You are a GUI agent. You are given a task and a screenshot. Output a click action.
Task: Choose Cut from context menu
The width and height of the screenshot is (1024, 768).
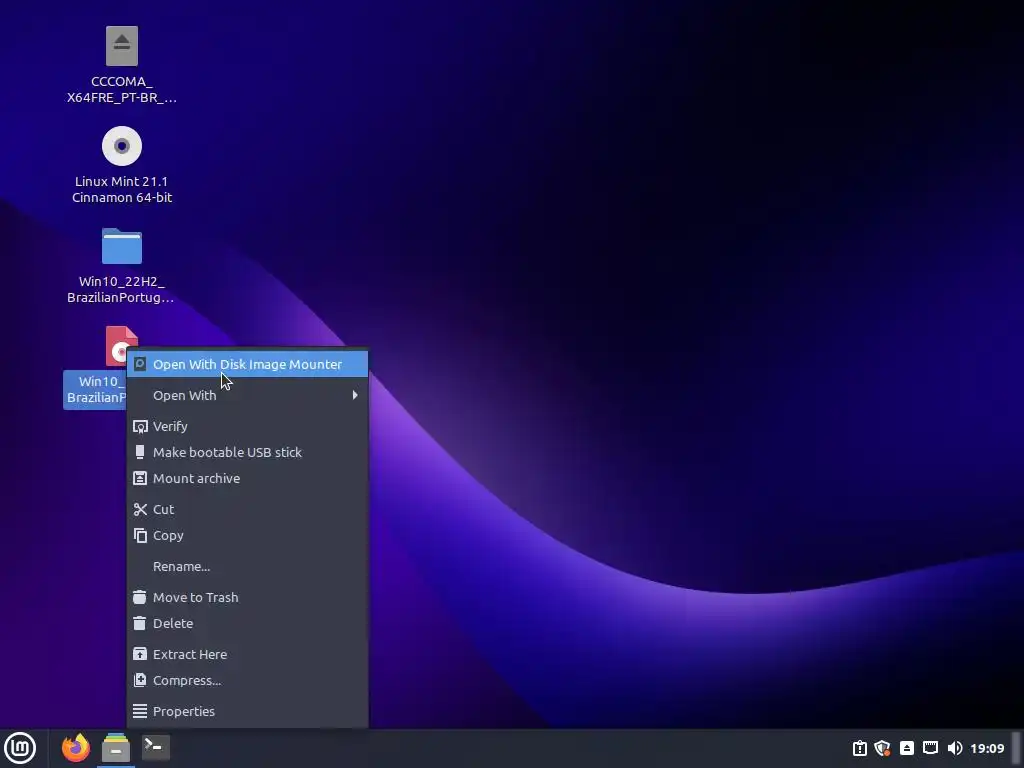coord(248,509)
